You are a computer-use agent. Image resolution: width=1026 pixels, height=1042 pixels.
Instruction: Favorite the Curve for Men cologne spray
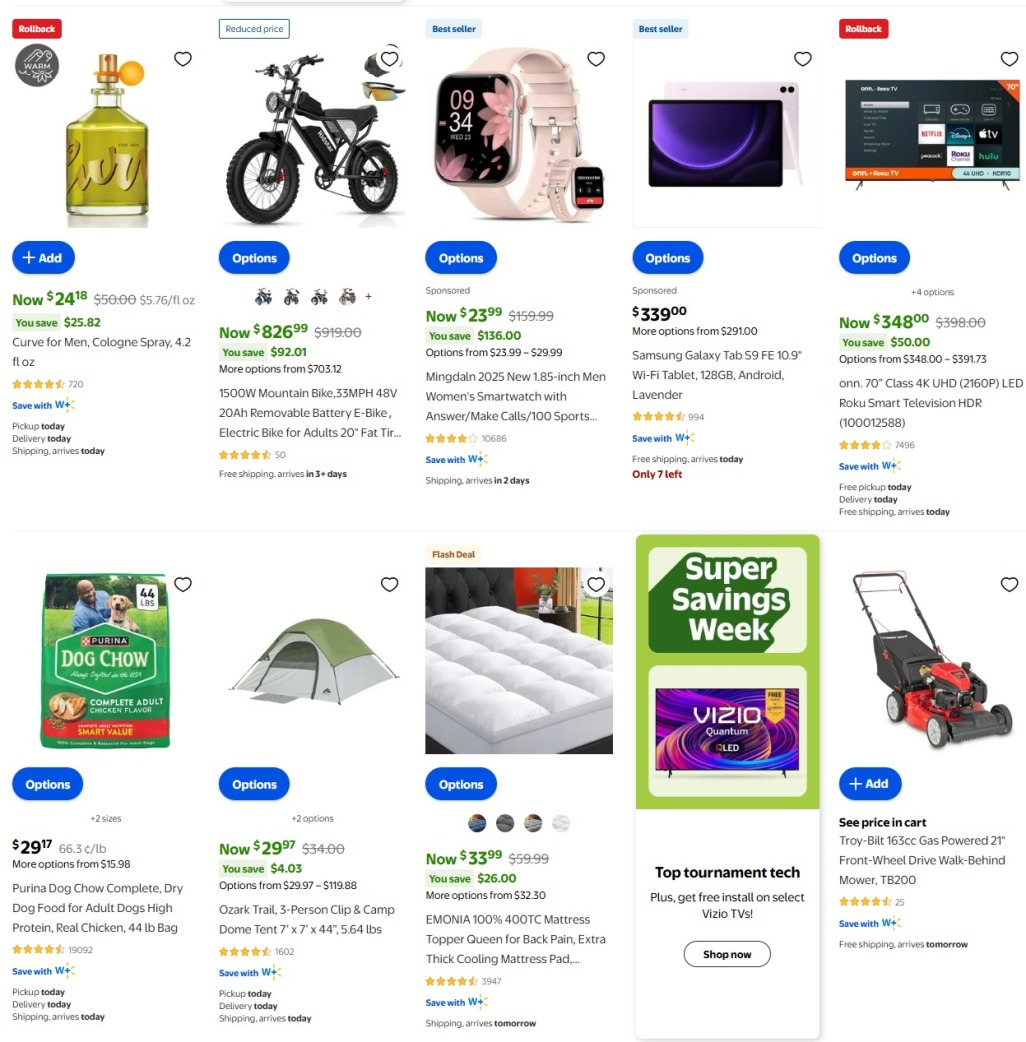(183, 59)
